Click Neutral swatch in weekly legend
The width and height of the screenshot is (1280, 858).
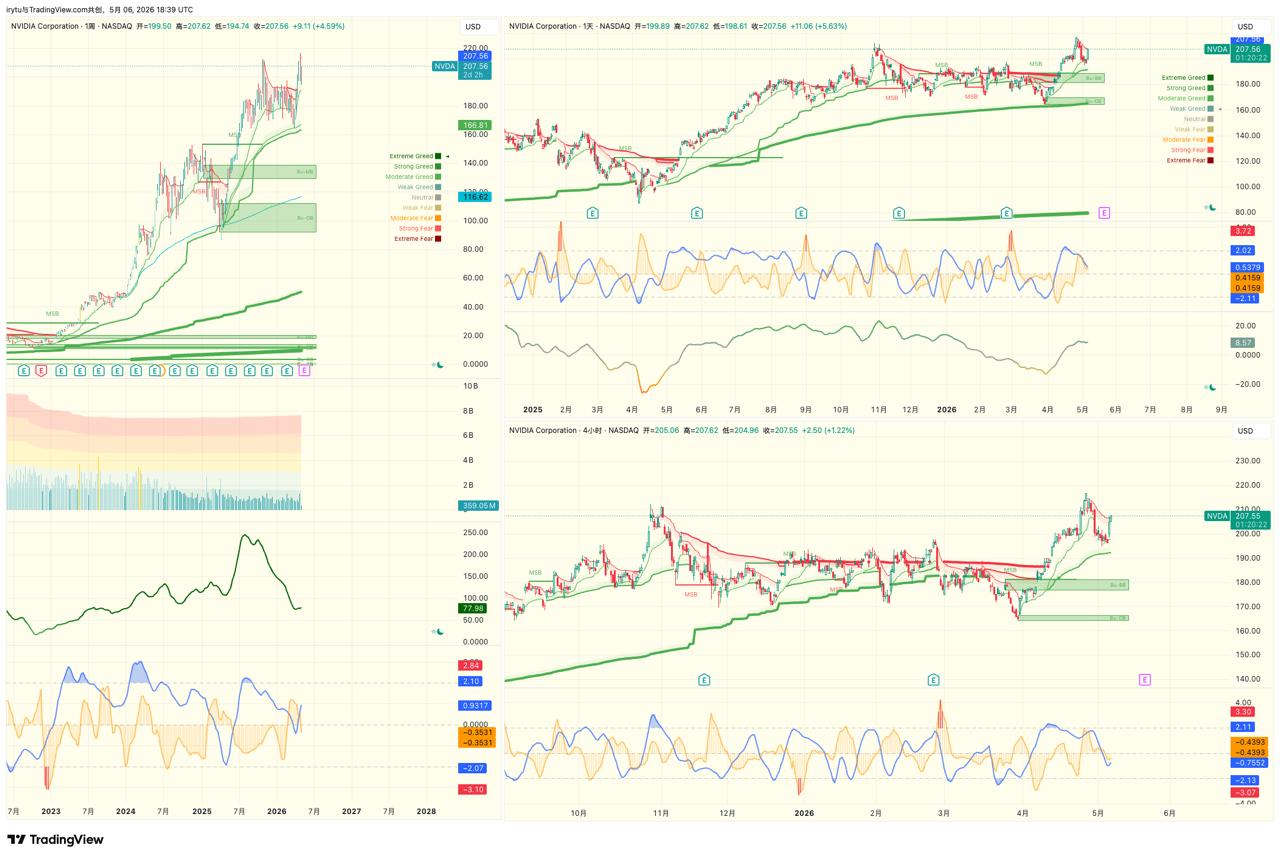438,197
